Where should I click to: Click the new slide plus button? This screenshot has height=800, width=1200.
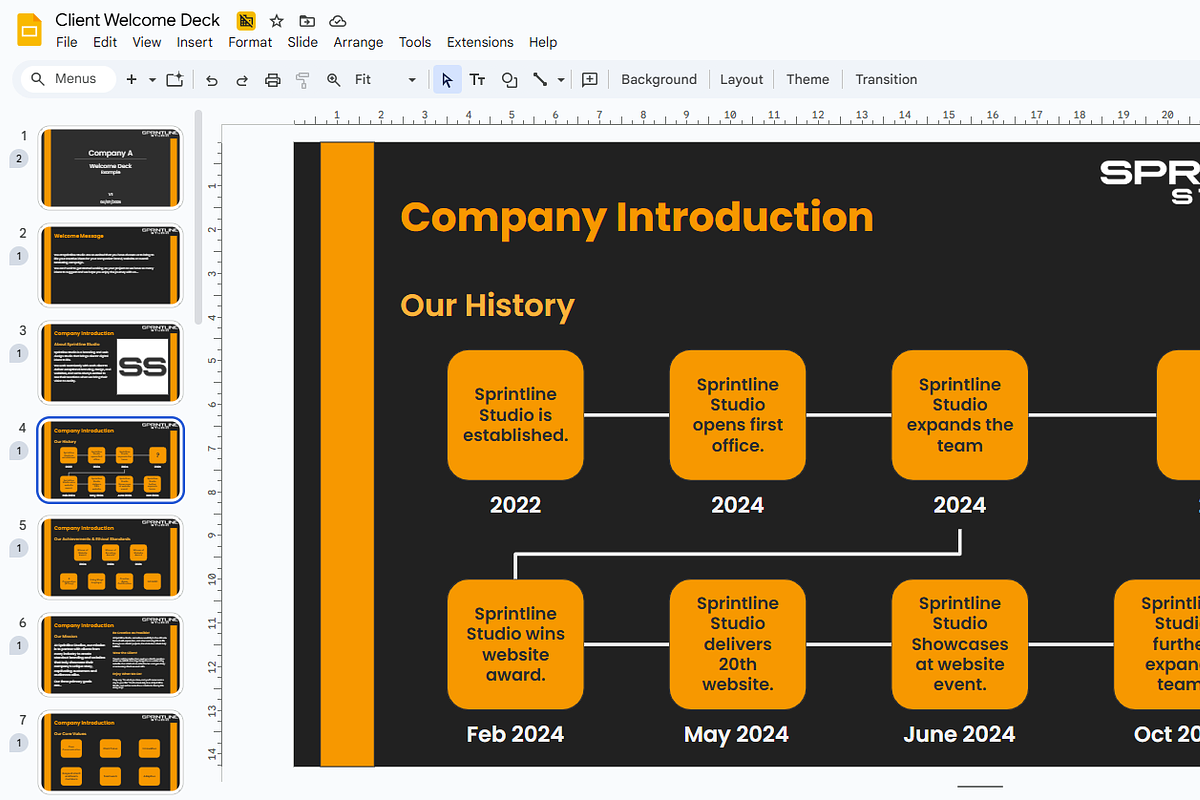131,80
